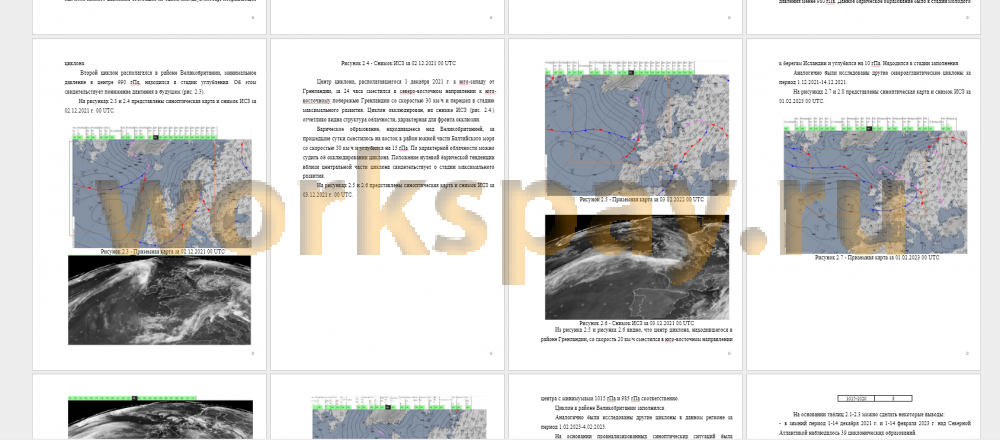
Task: Click the small table row on the bottom-right page
Action: click(x=874, y=399)
